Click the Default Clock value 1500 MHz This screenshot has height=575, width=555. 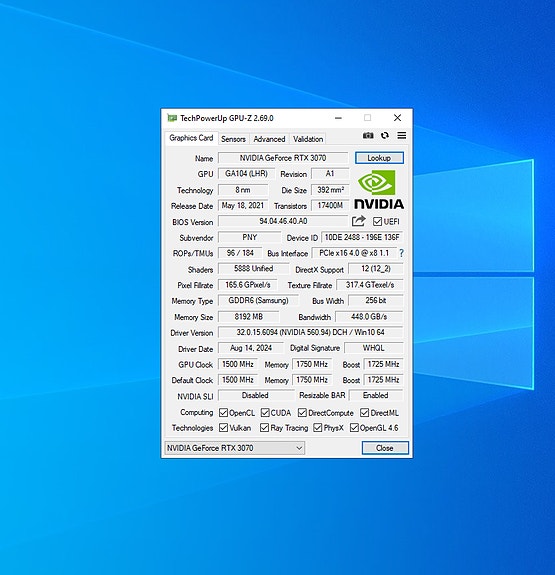click(x=238, y=380)
